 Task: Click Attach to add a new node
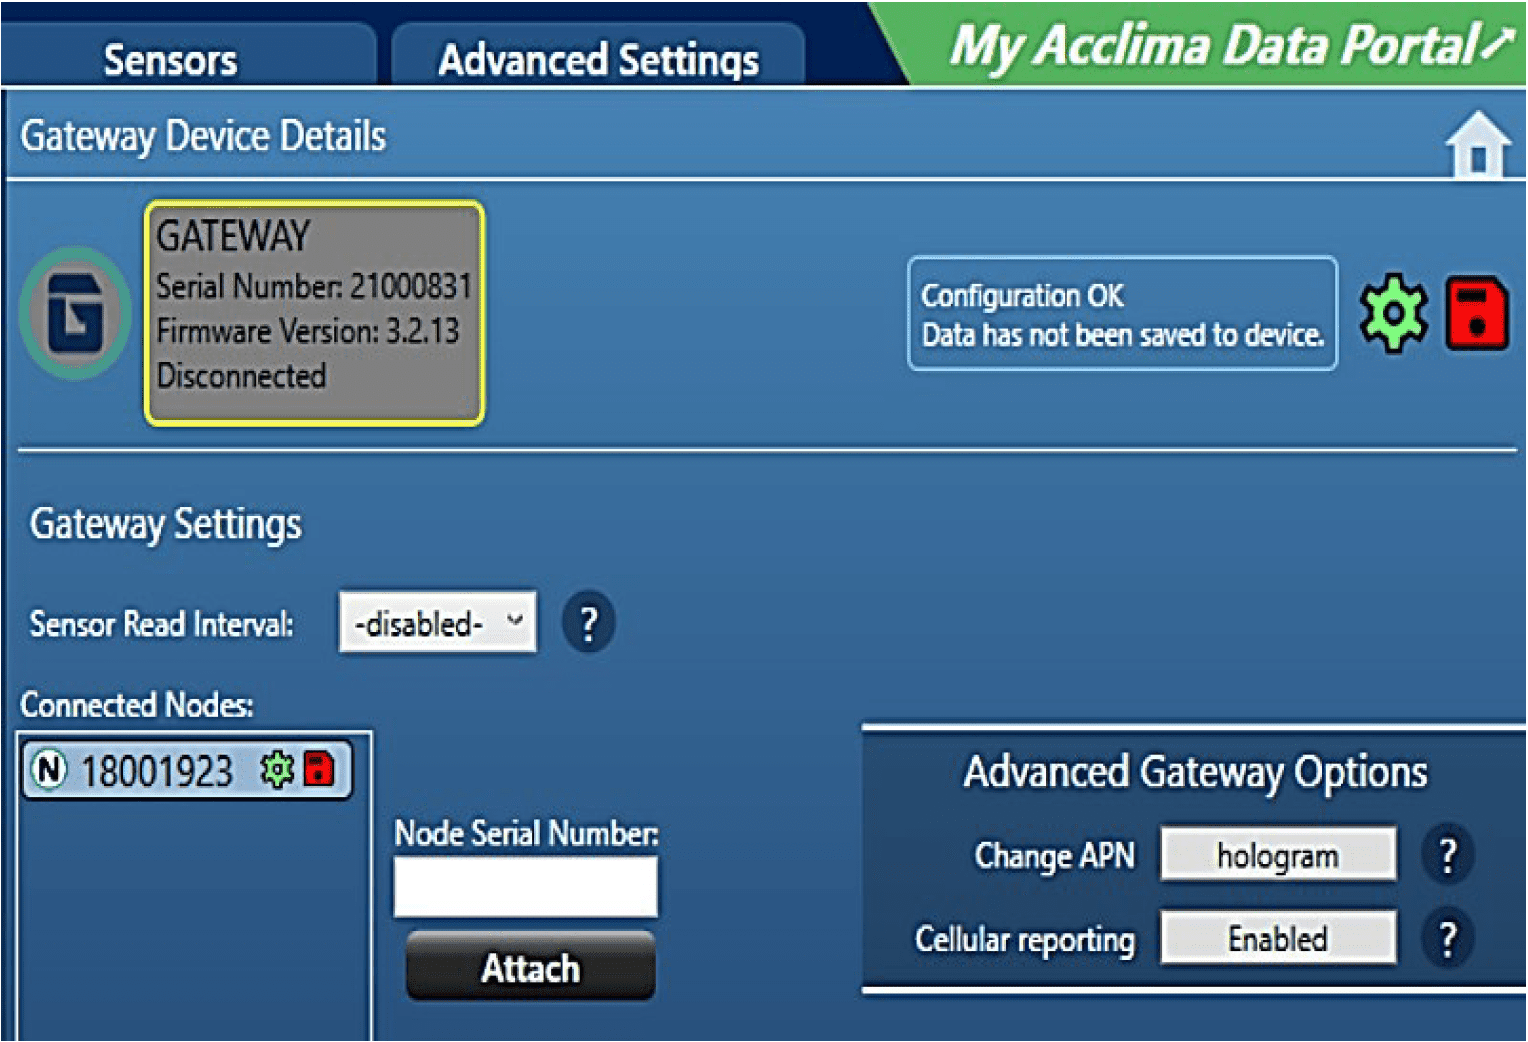coord(529,966)
